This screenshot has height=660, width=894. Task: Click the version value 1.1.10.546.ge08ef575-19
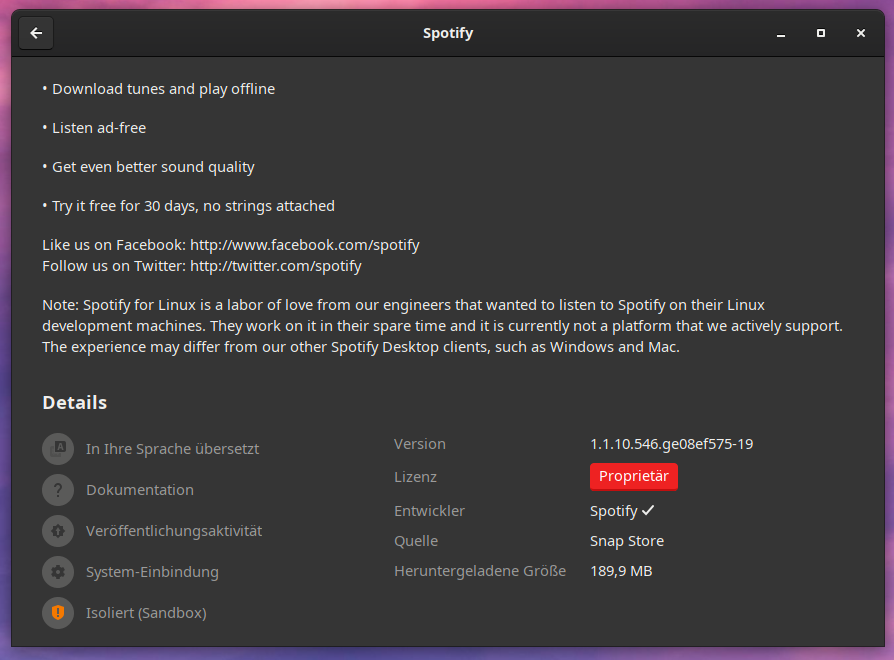(672, 444)
